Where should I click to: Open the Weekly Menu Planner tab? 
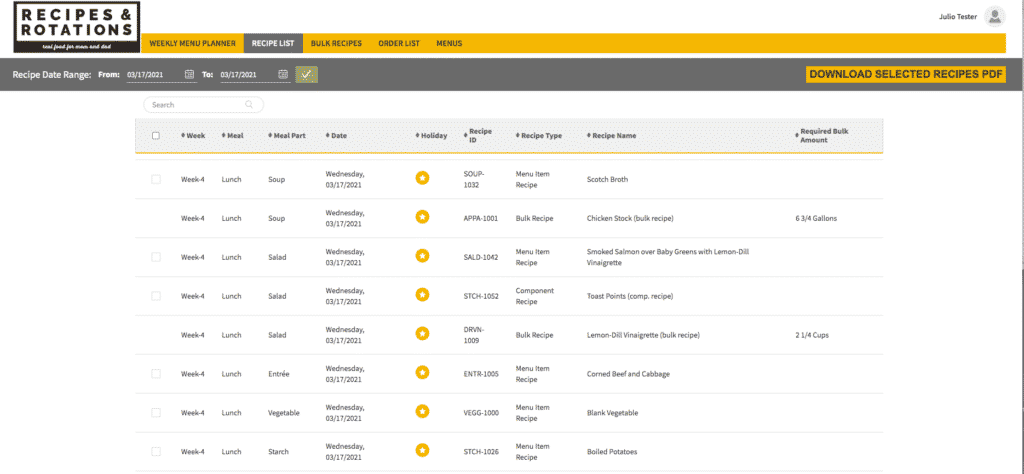193,43
